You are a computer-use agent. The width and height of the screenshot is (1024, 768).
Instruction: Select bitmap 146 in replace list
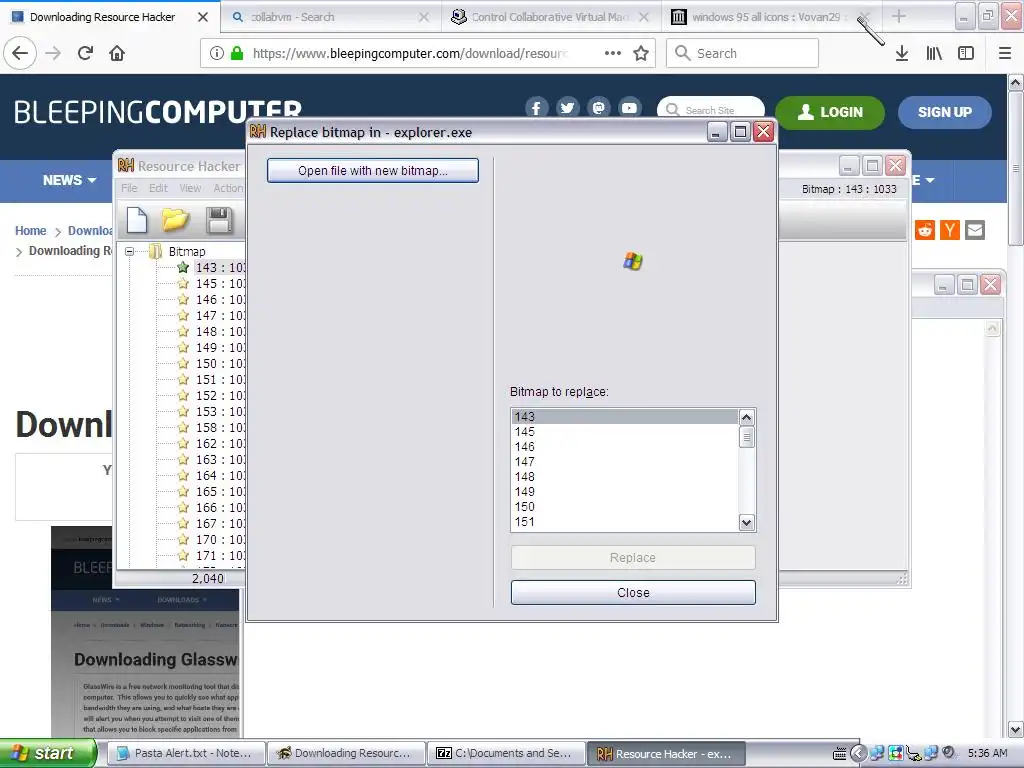(x=625, y=447)
